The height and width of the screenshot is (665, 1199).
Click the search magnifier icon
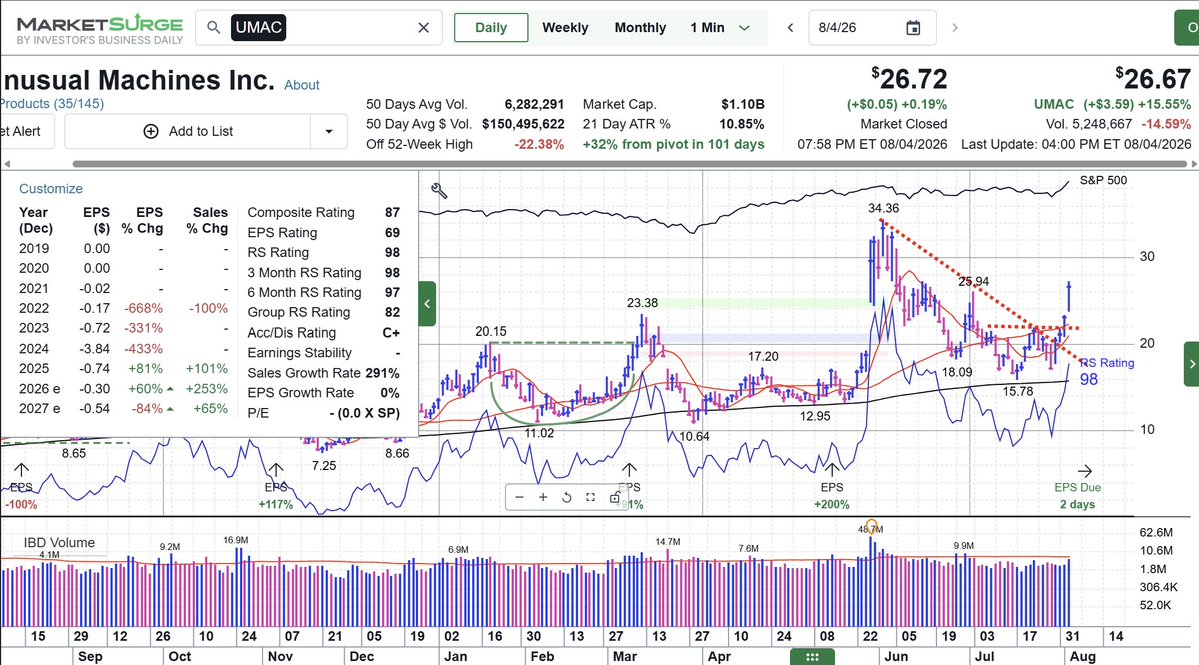(x=213, y=28)
